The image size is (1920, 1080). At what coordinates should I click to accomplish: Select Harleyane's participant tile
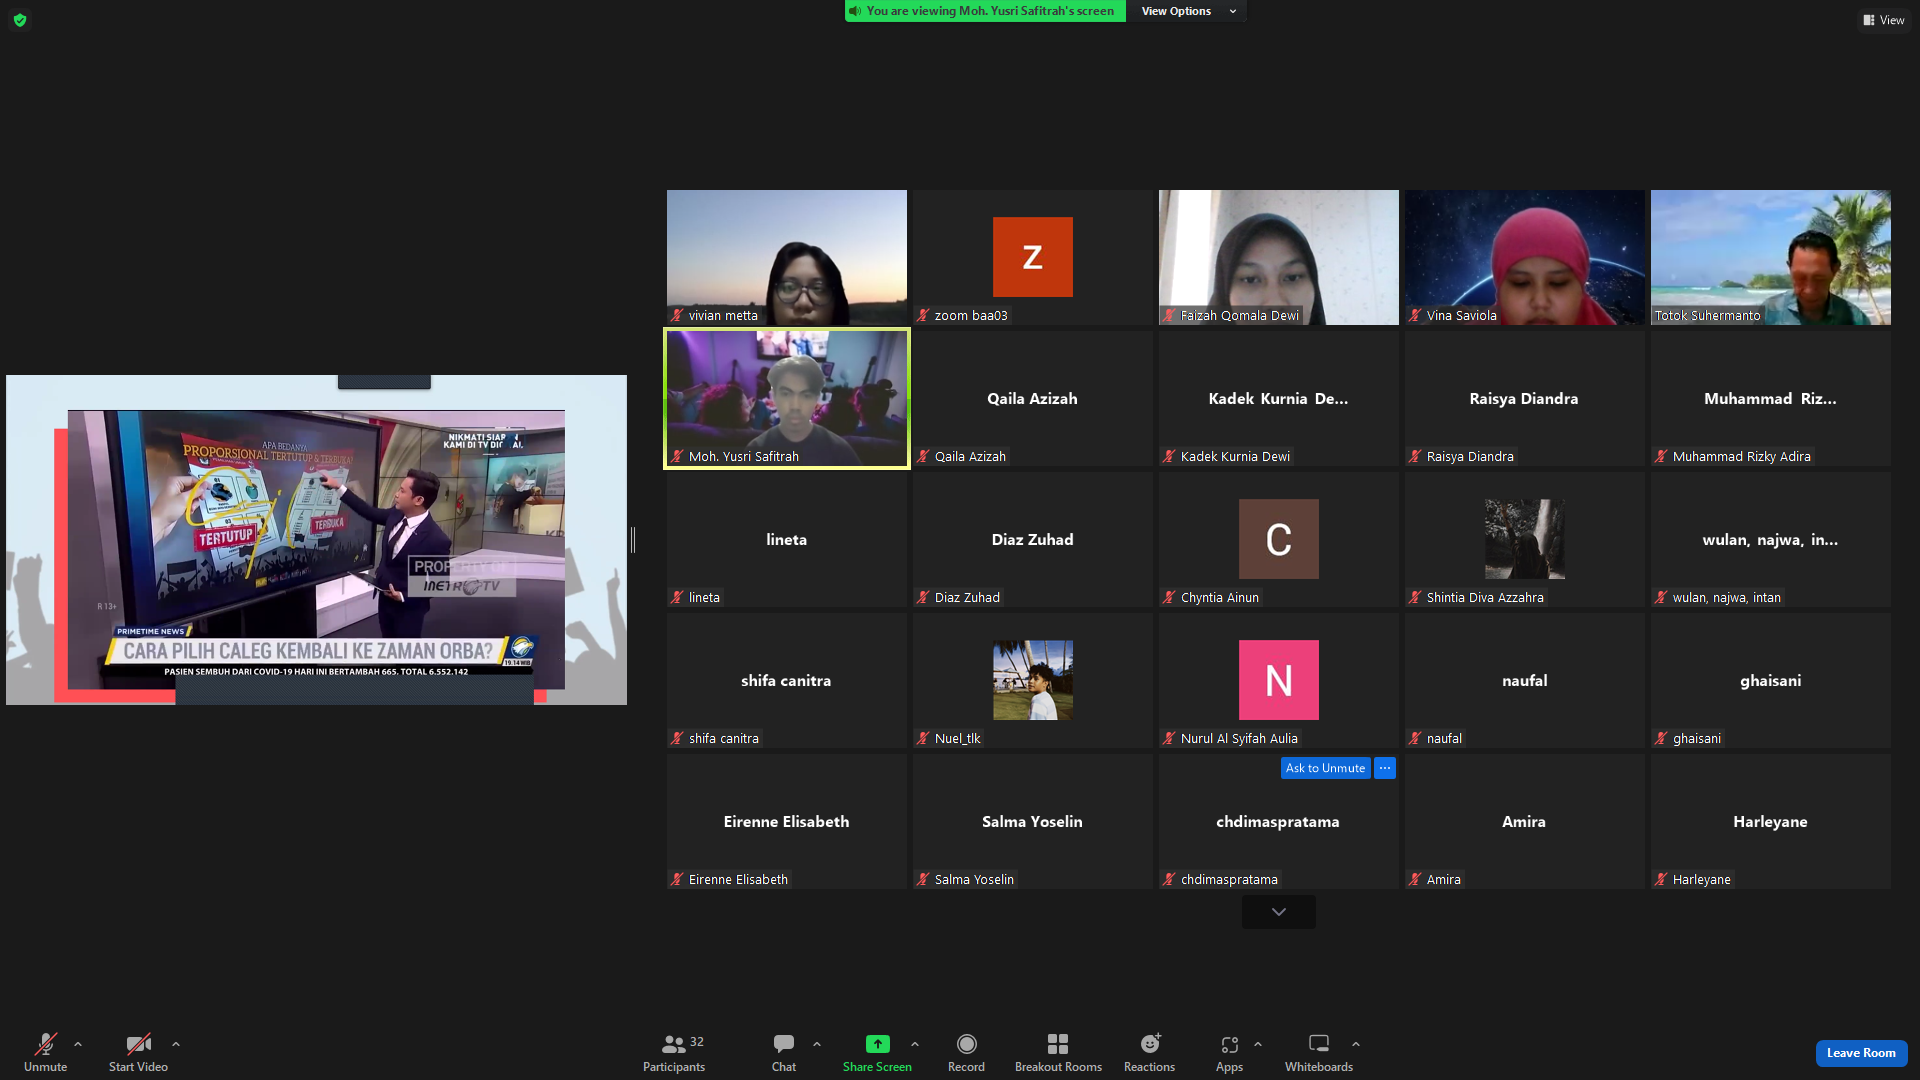tap(1771, 821)
